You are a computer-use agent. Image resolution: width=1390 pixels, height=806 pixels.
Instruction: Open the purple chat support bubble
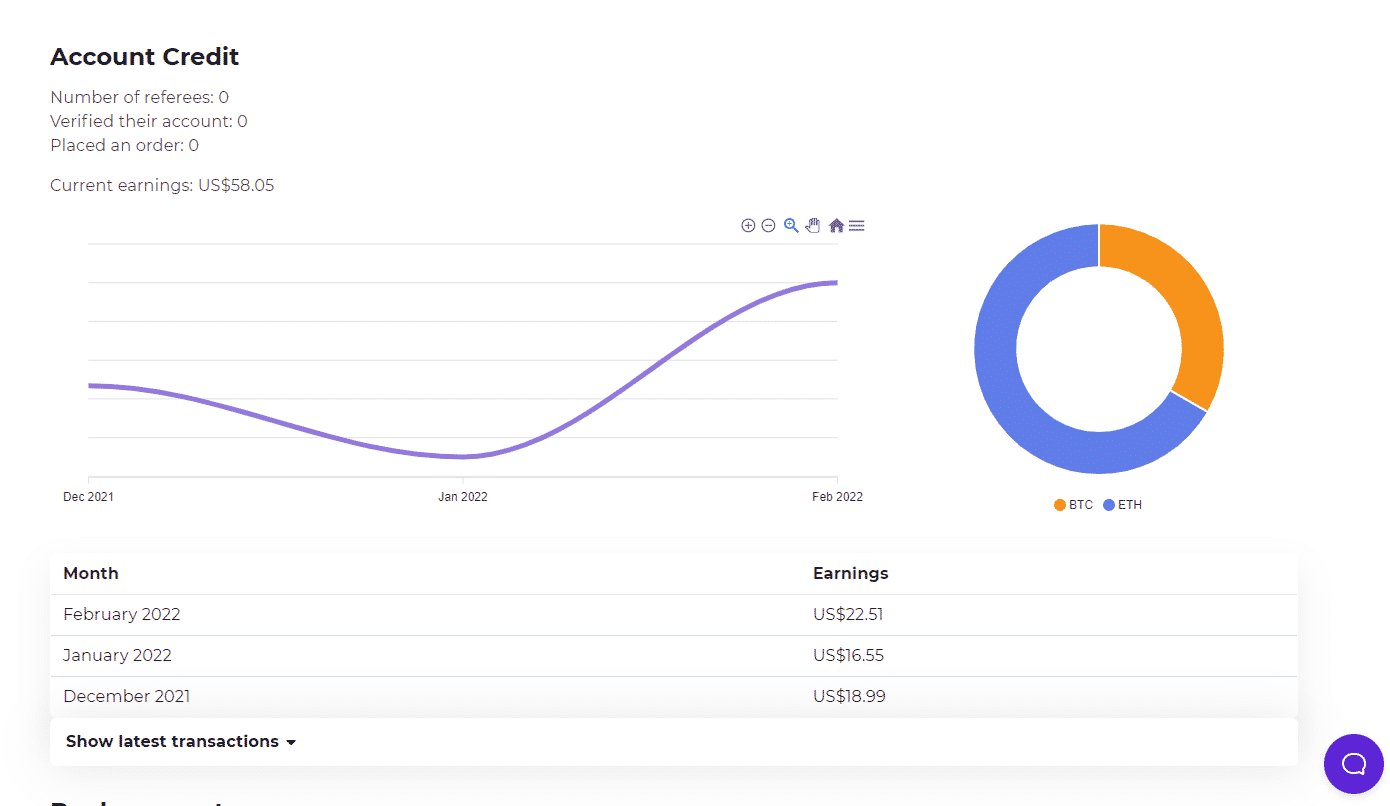point(1353,764)
